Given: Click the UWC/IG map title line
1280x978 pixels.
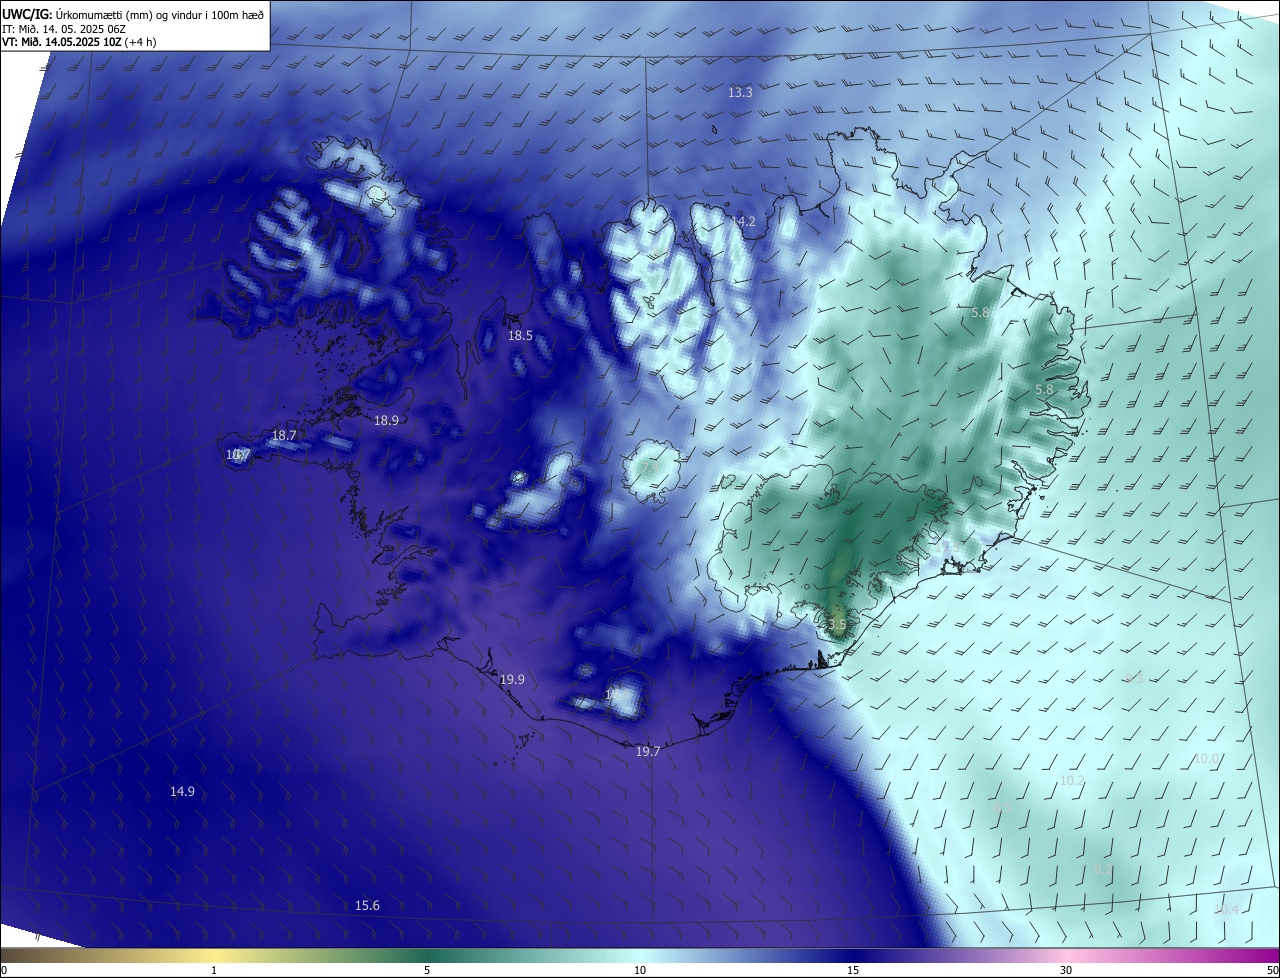Looking at the screenshot, I should 133,14.
